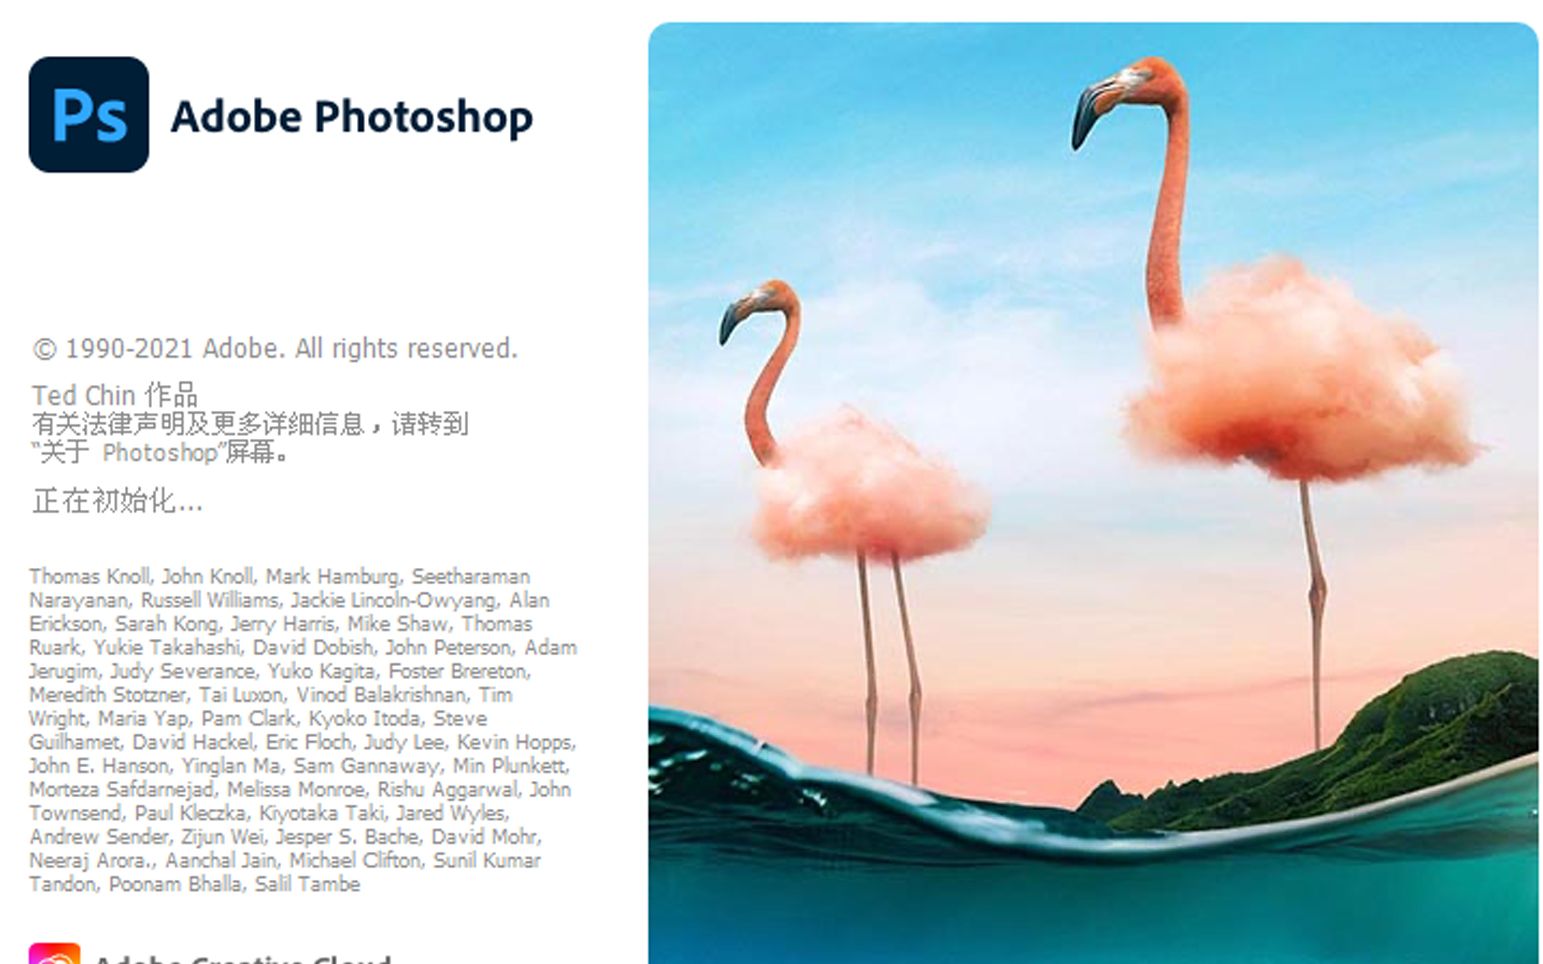Screen dimensions: 1543x964
Task: Click the Adobe Photoshop title text
Action: tap(352, 117)
